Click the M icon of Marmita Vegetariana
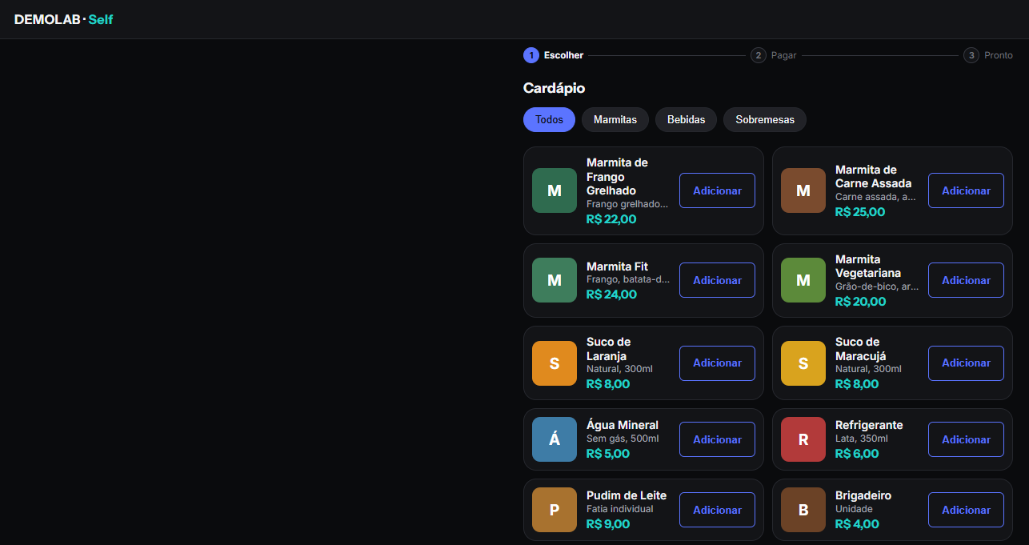Screen dimensions: 1029x545 (x=803, y=280)
